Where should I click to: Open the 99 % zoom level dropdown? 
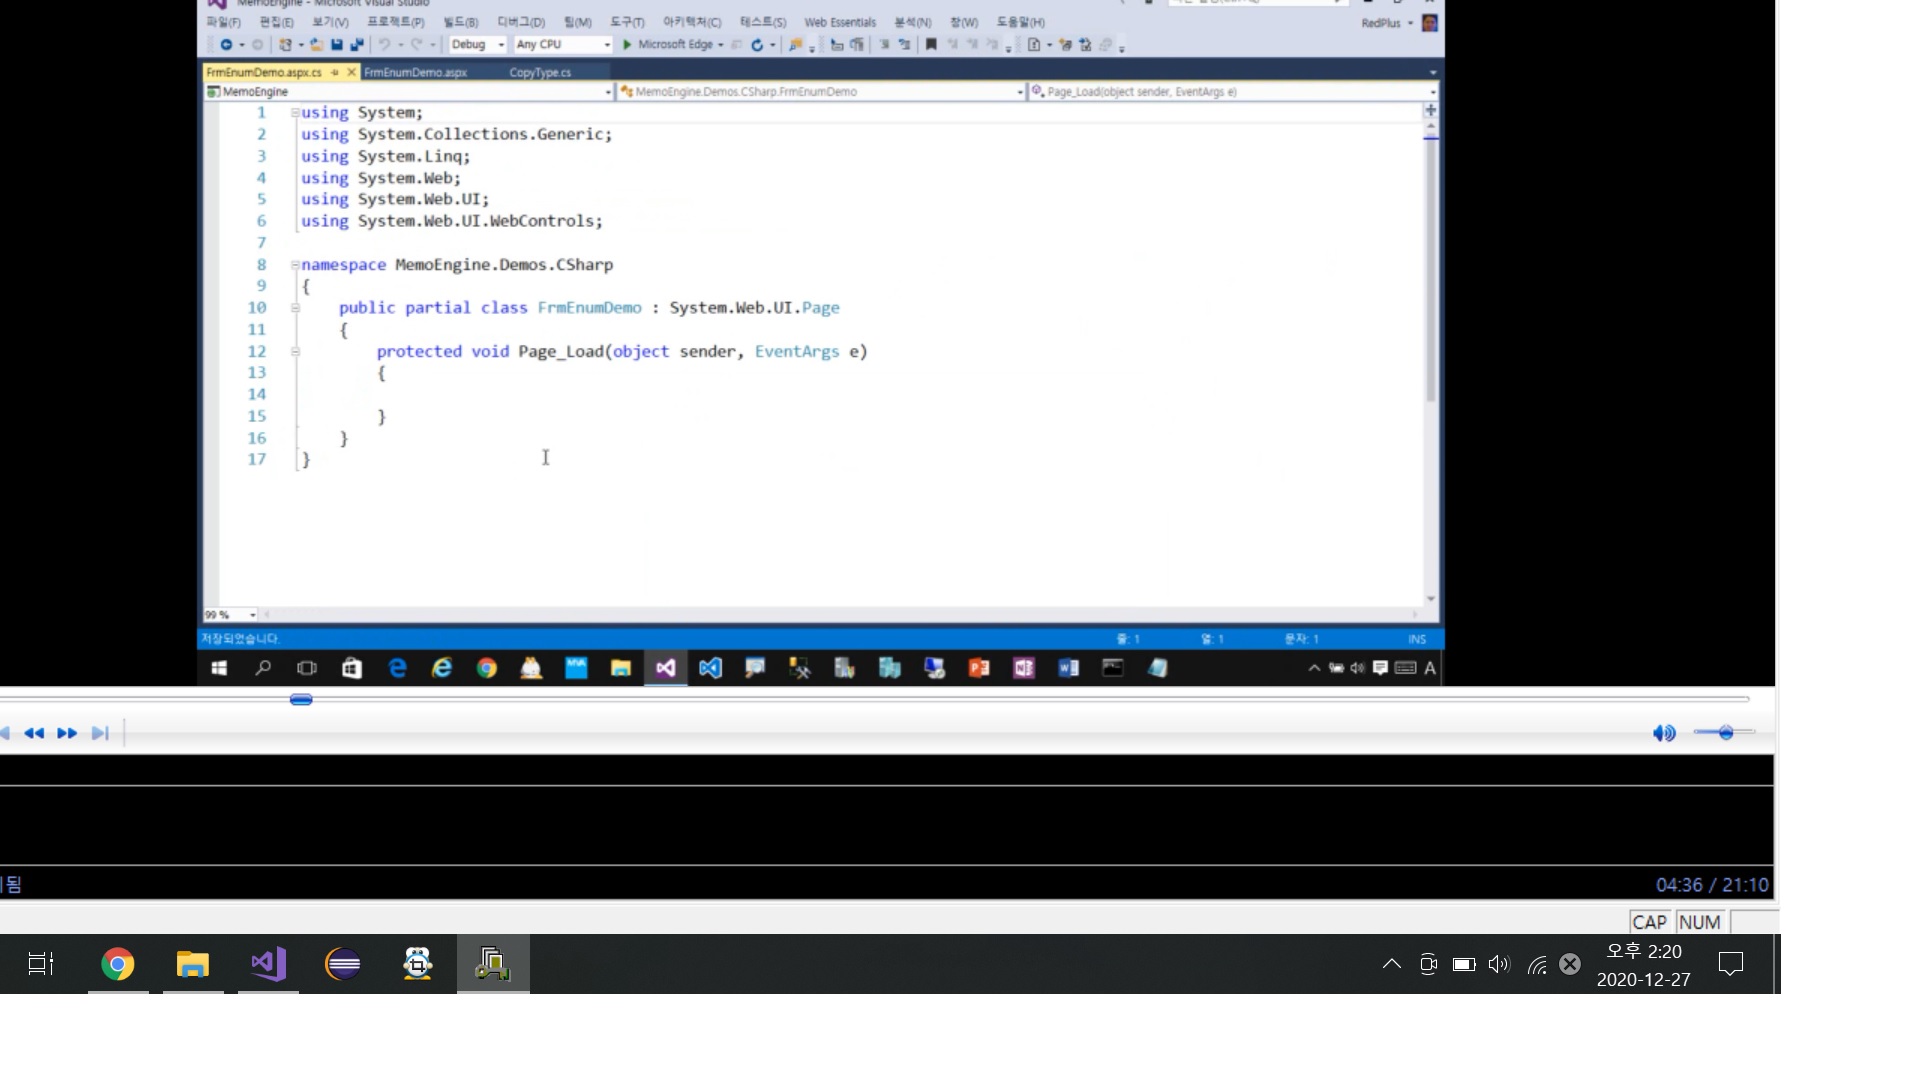(x=231, y=615)
